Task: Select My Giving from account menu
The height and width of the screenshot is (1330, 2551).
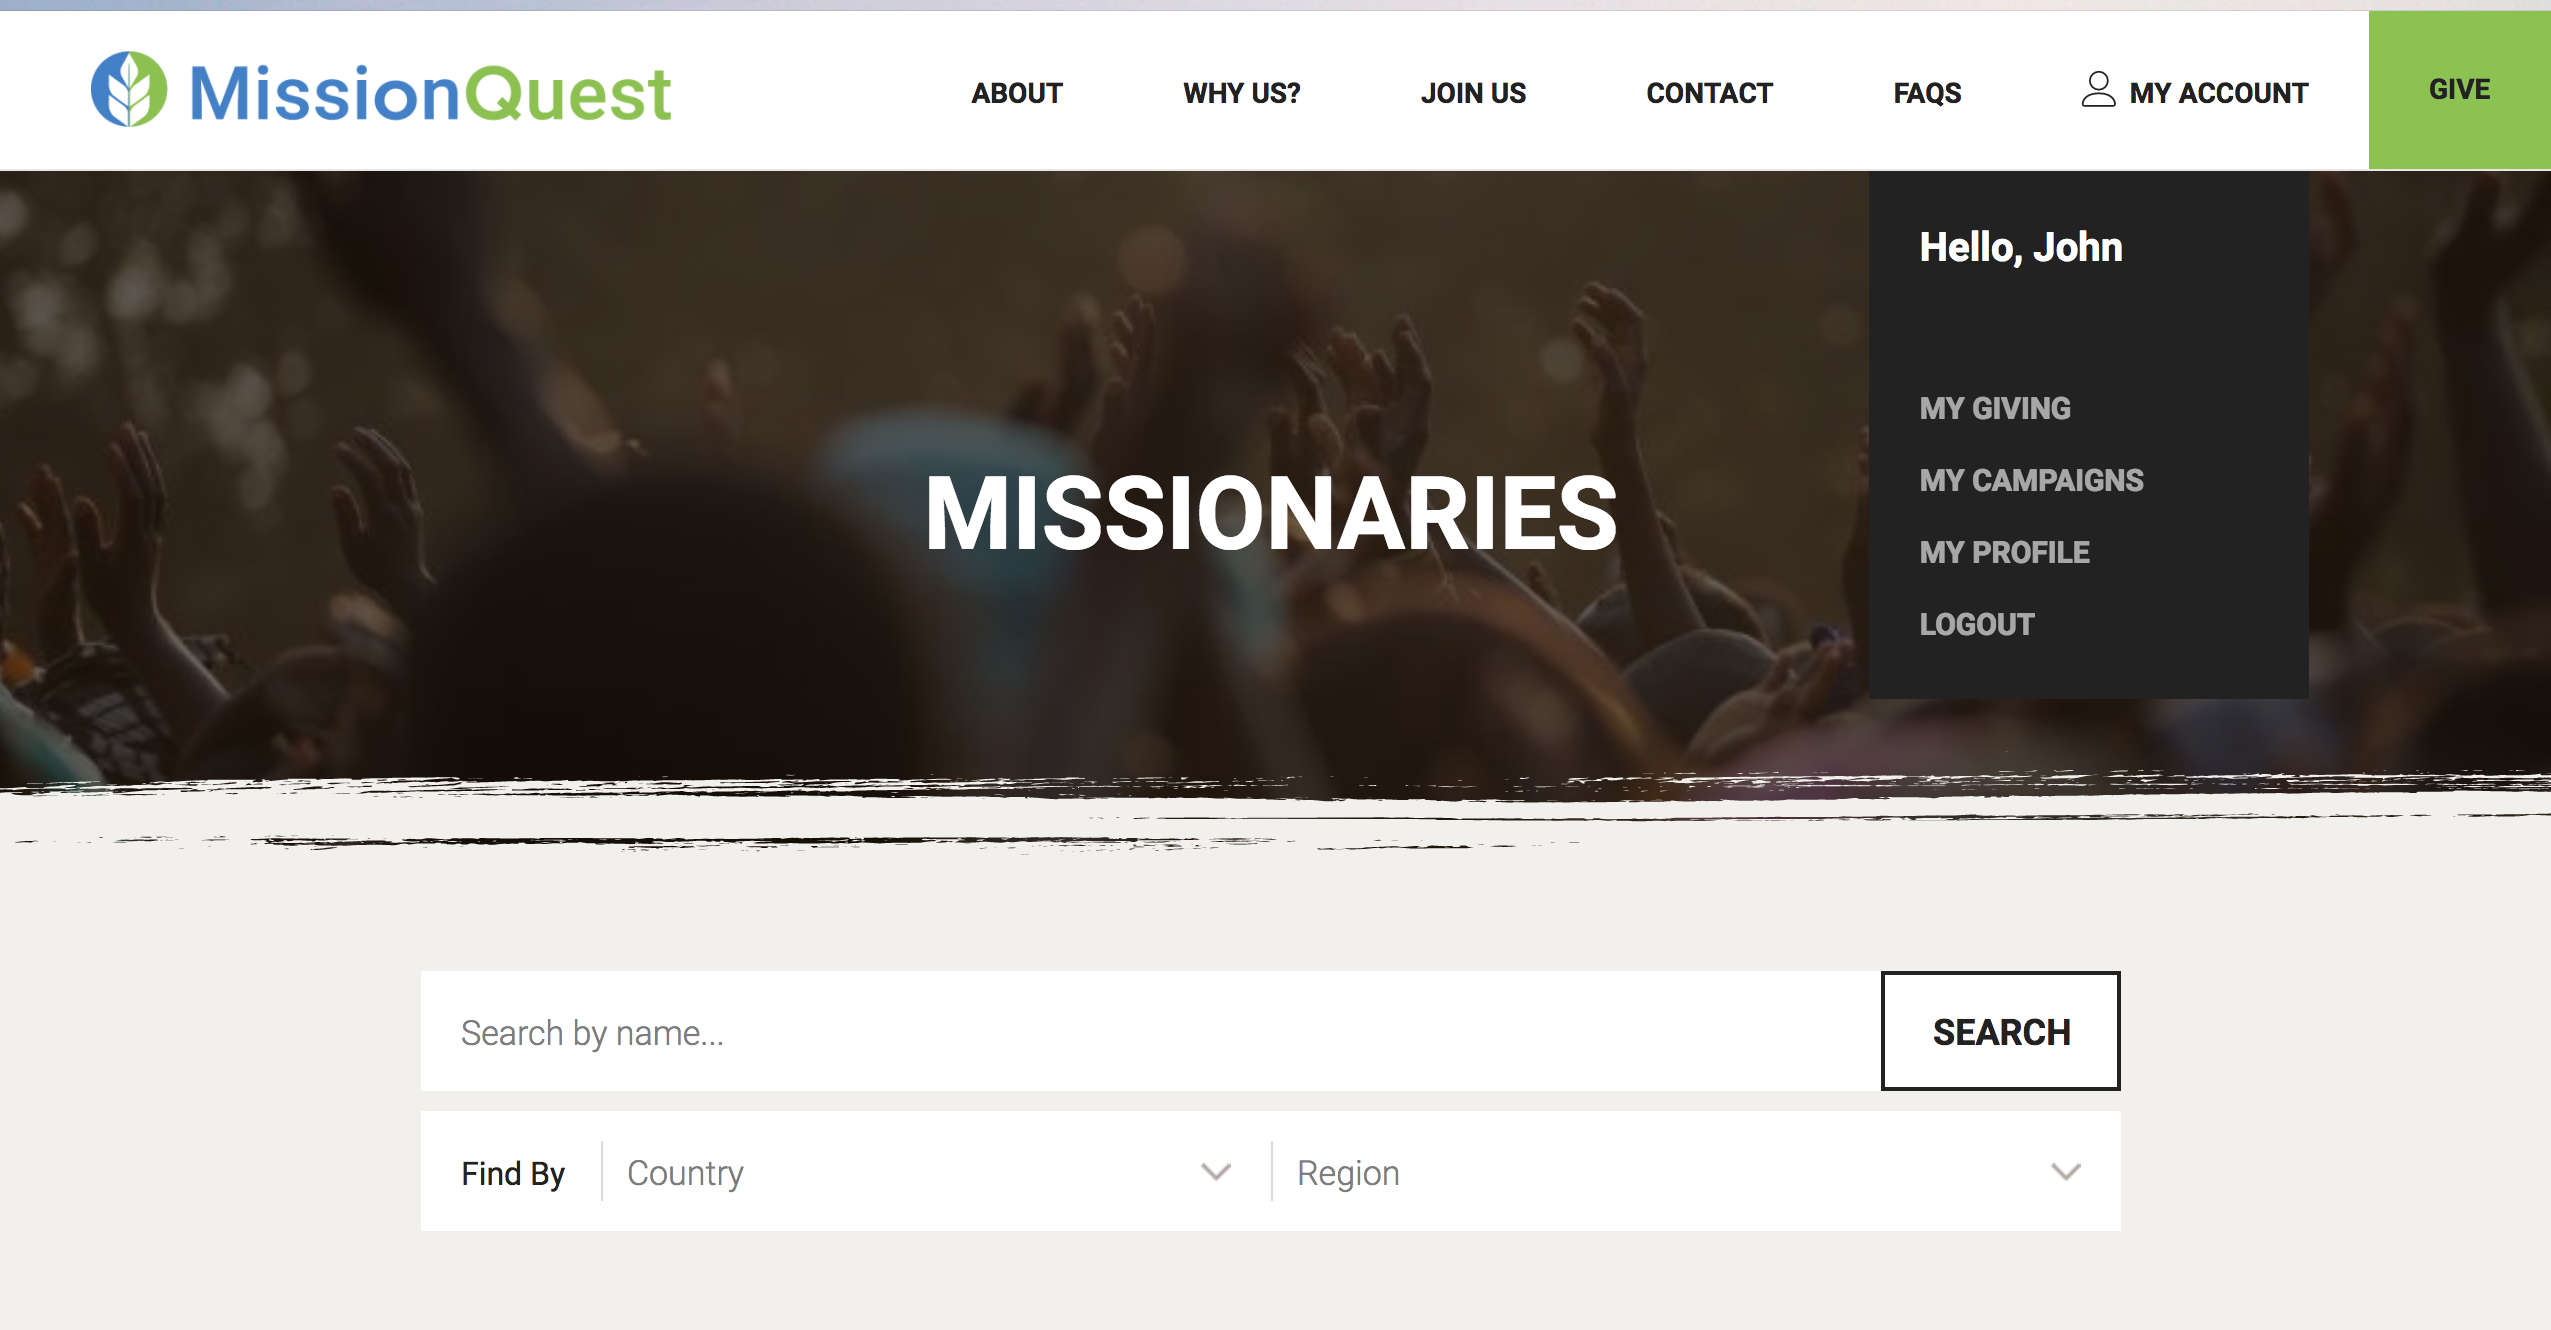Action: coord(1995,408)
